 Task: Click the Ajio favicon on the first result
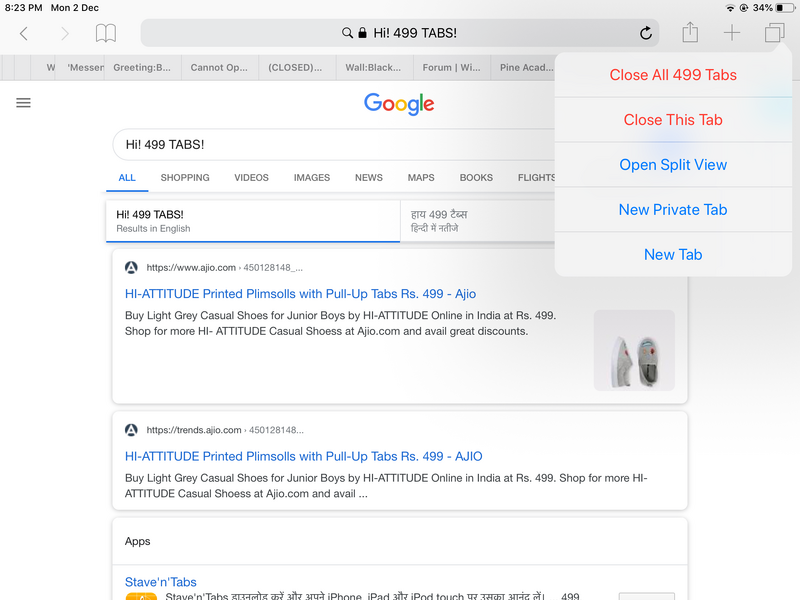point(131,267)
